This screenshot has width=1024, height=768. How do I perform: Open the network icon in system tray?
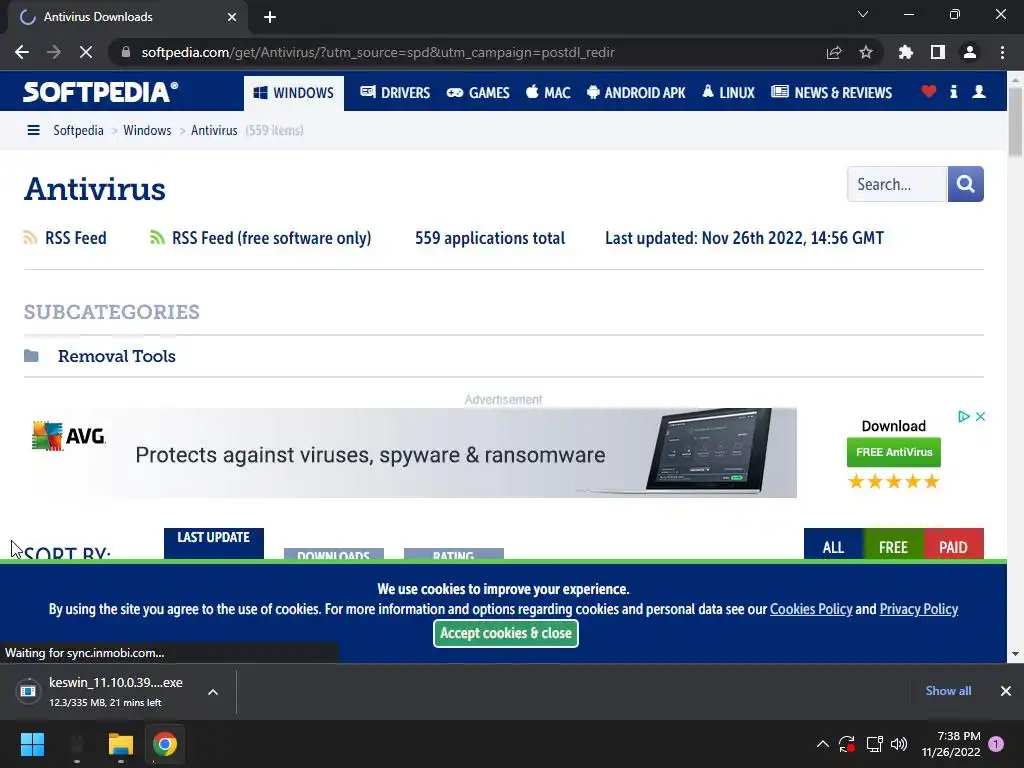874,744
